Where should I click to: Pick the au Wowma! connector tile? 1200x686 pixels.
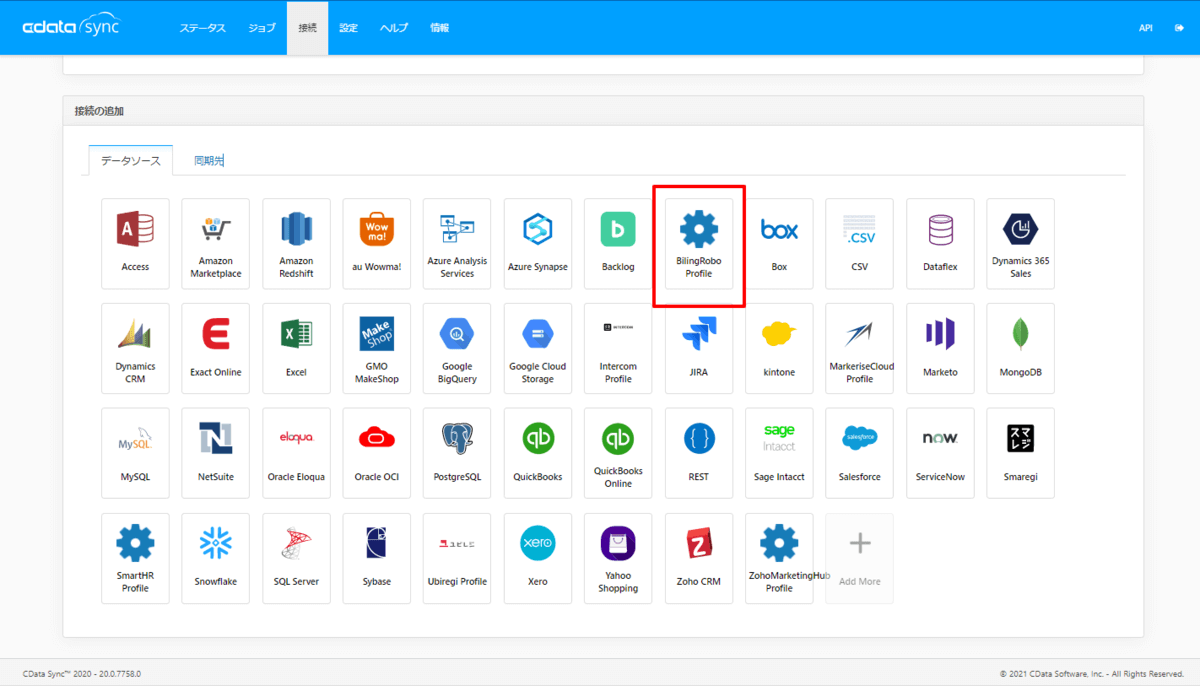click(x=376, y=243)
